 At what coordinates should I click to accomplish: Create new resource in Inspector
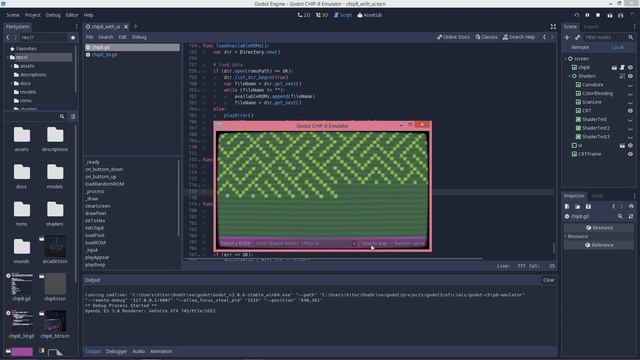click(x=567, y=207)
